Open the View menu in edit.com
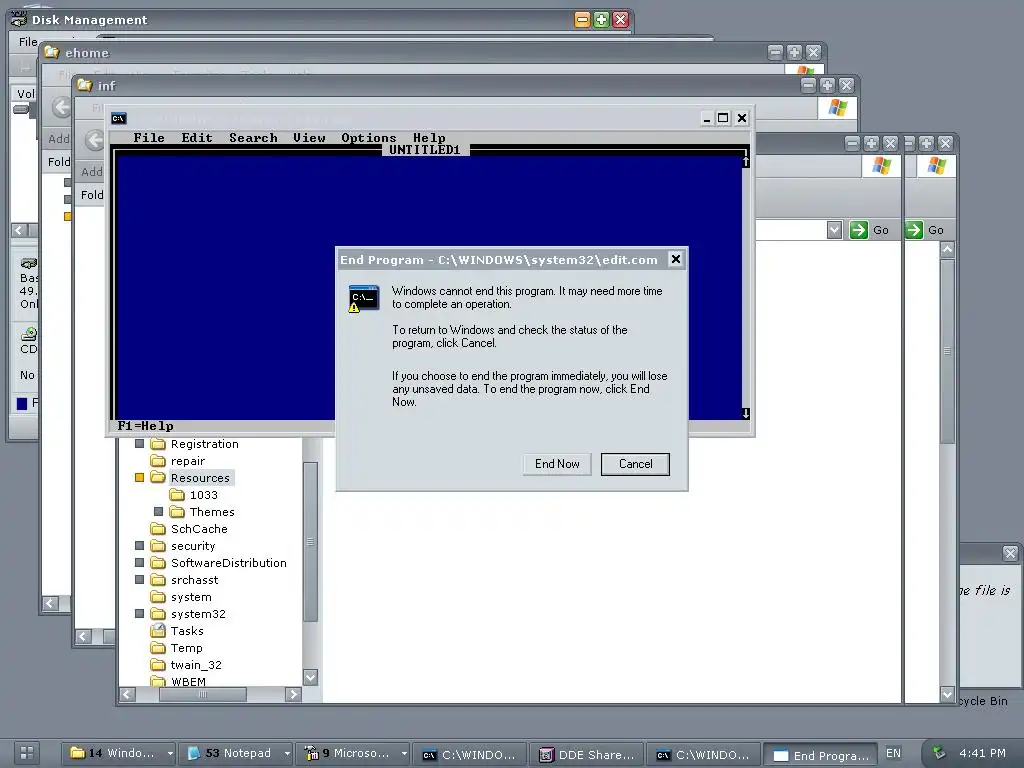This screenshot has width=1024, height=768. 309,138
